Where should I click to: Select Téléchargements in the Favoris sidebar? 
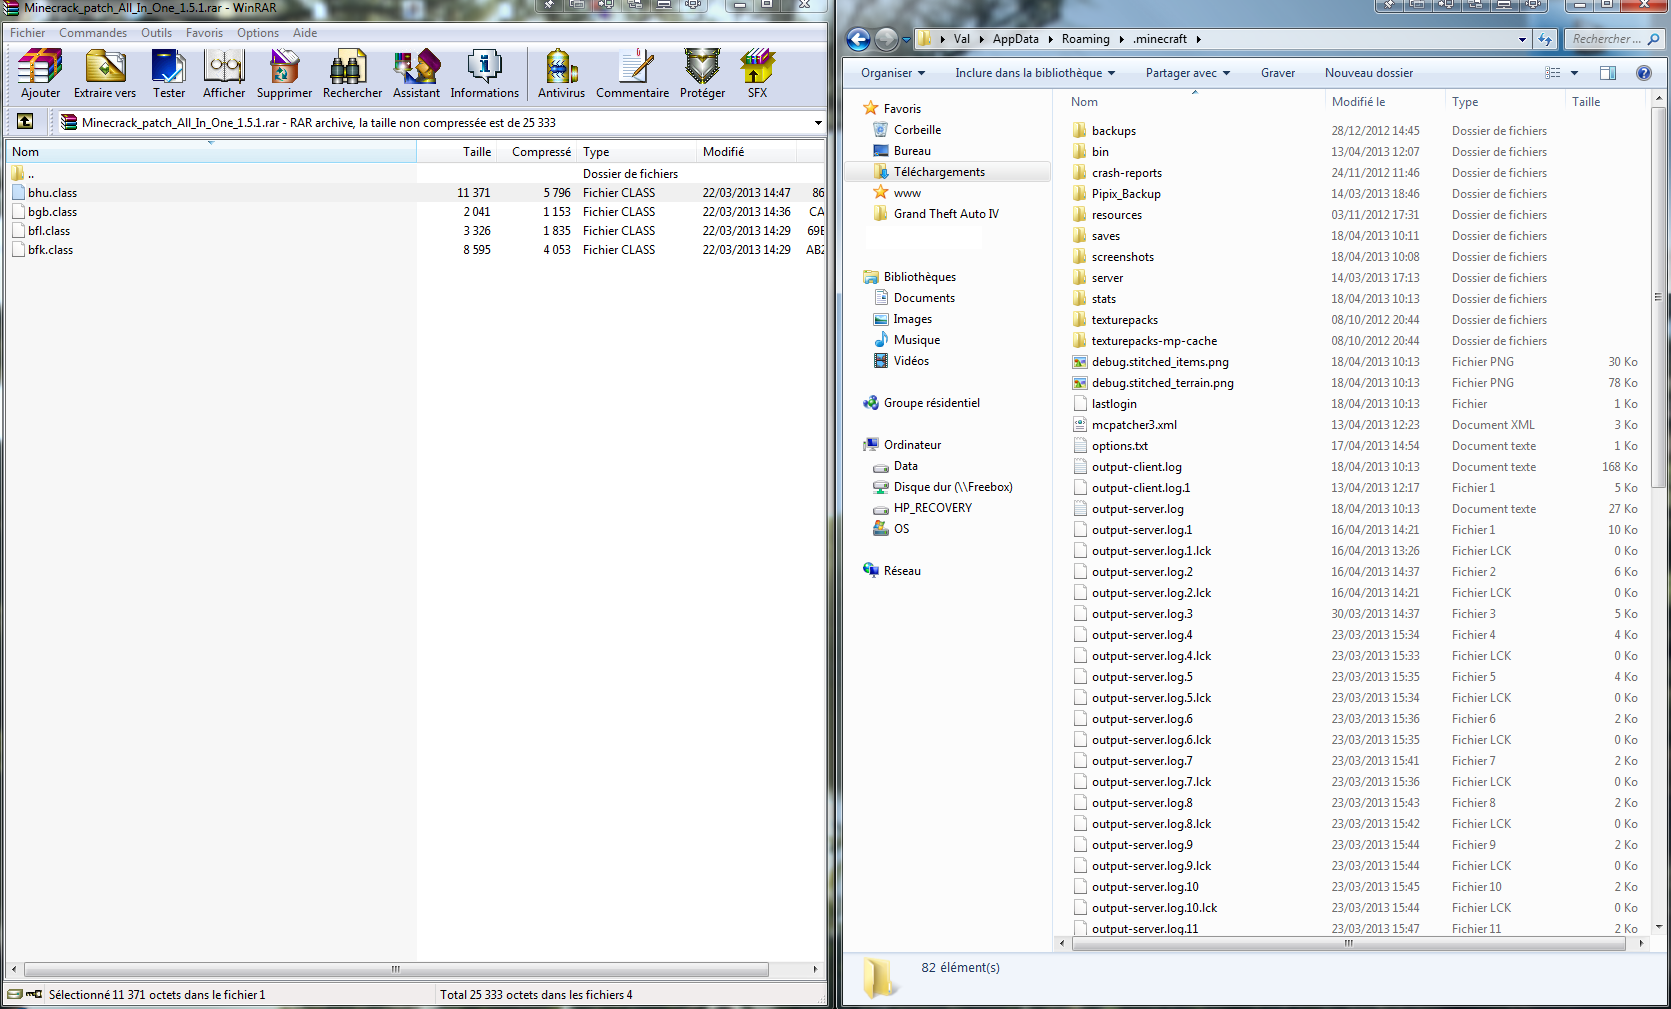[939, 172]
